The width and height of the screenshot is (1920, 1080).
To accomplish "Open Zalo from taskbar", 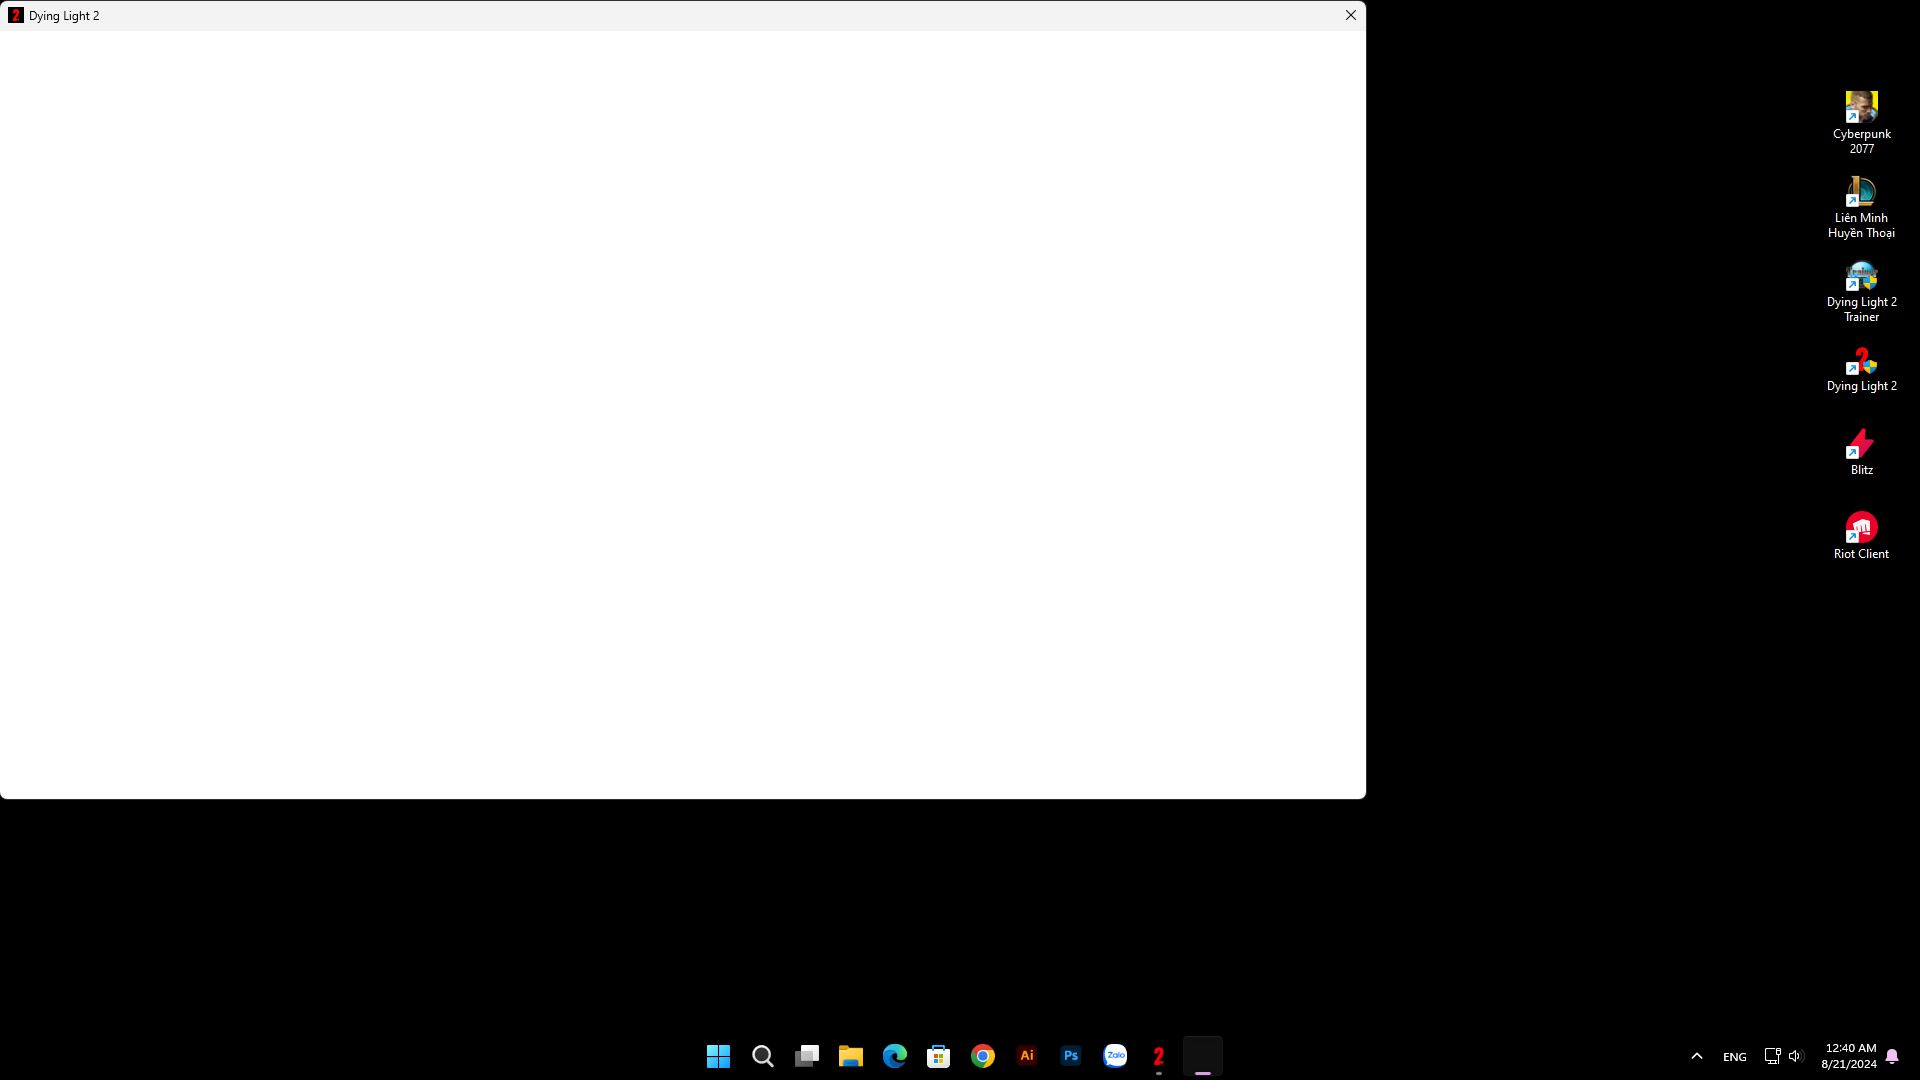I will point(1114,1056).
